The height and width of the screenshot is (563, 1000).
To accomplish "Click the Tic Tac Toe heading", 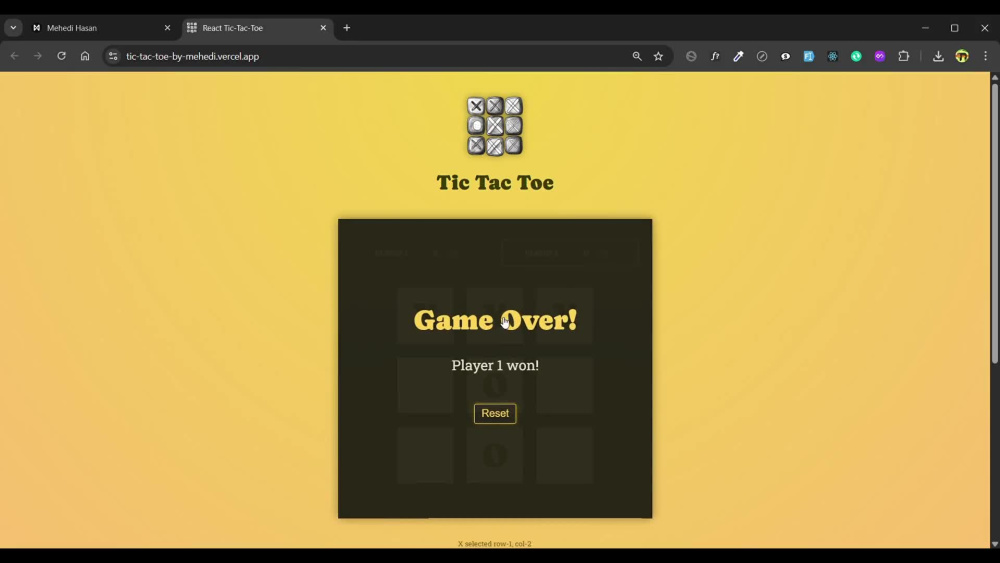I will [x=495, y=182].
